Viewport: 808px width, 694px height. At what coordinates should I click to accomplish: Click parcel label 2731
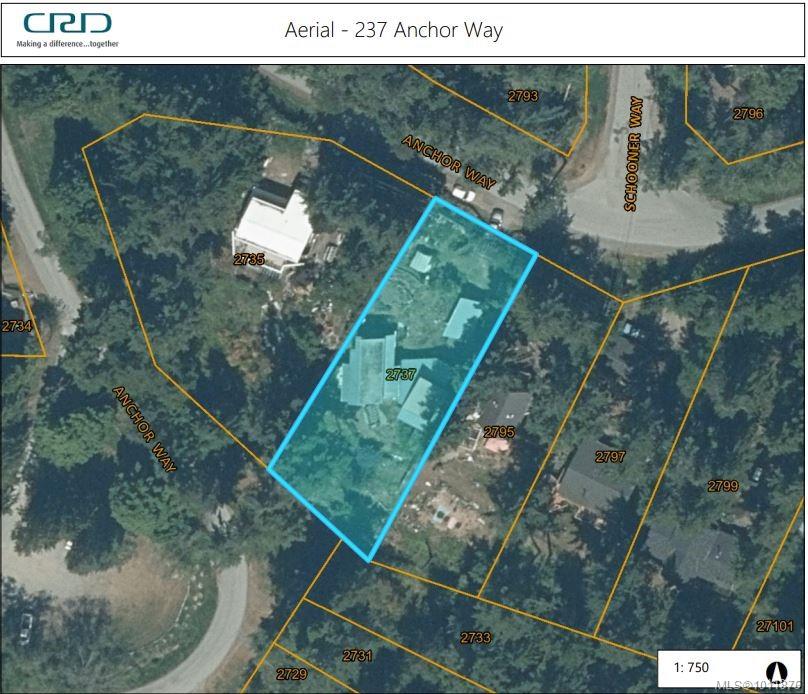click(x=357, y=656)
